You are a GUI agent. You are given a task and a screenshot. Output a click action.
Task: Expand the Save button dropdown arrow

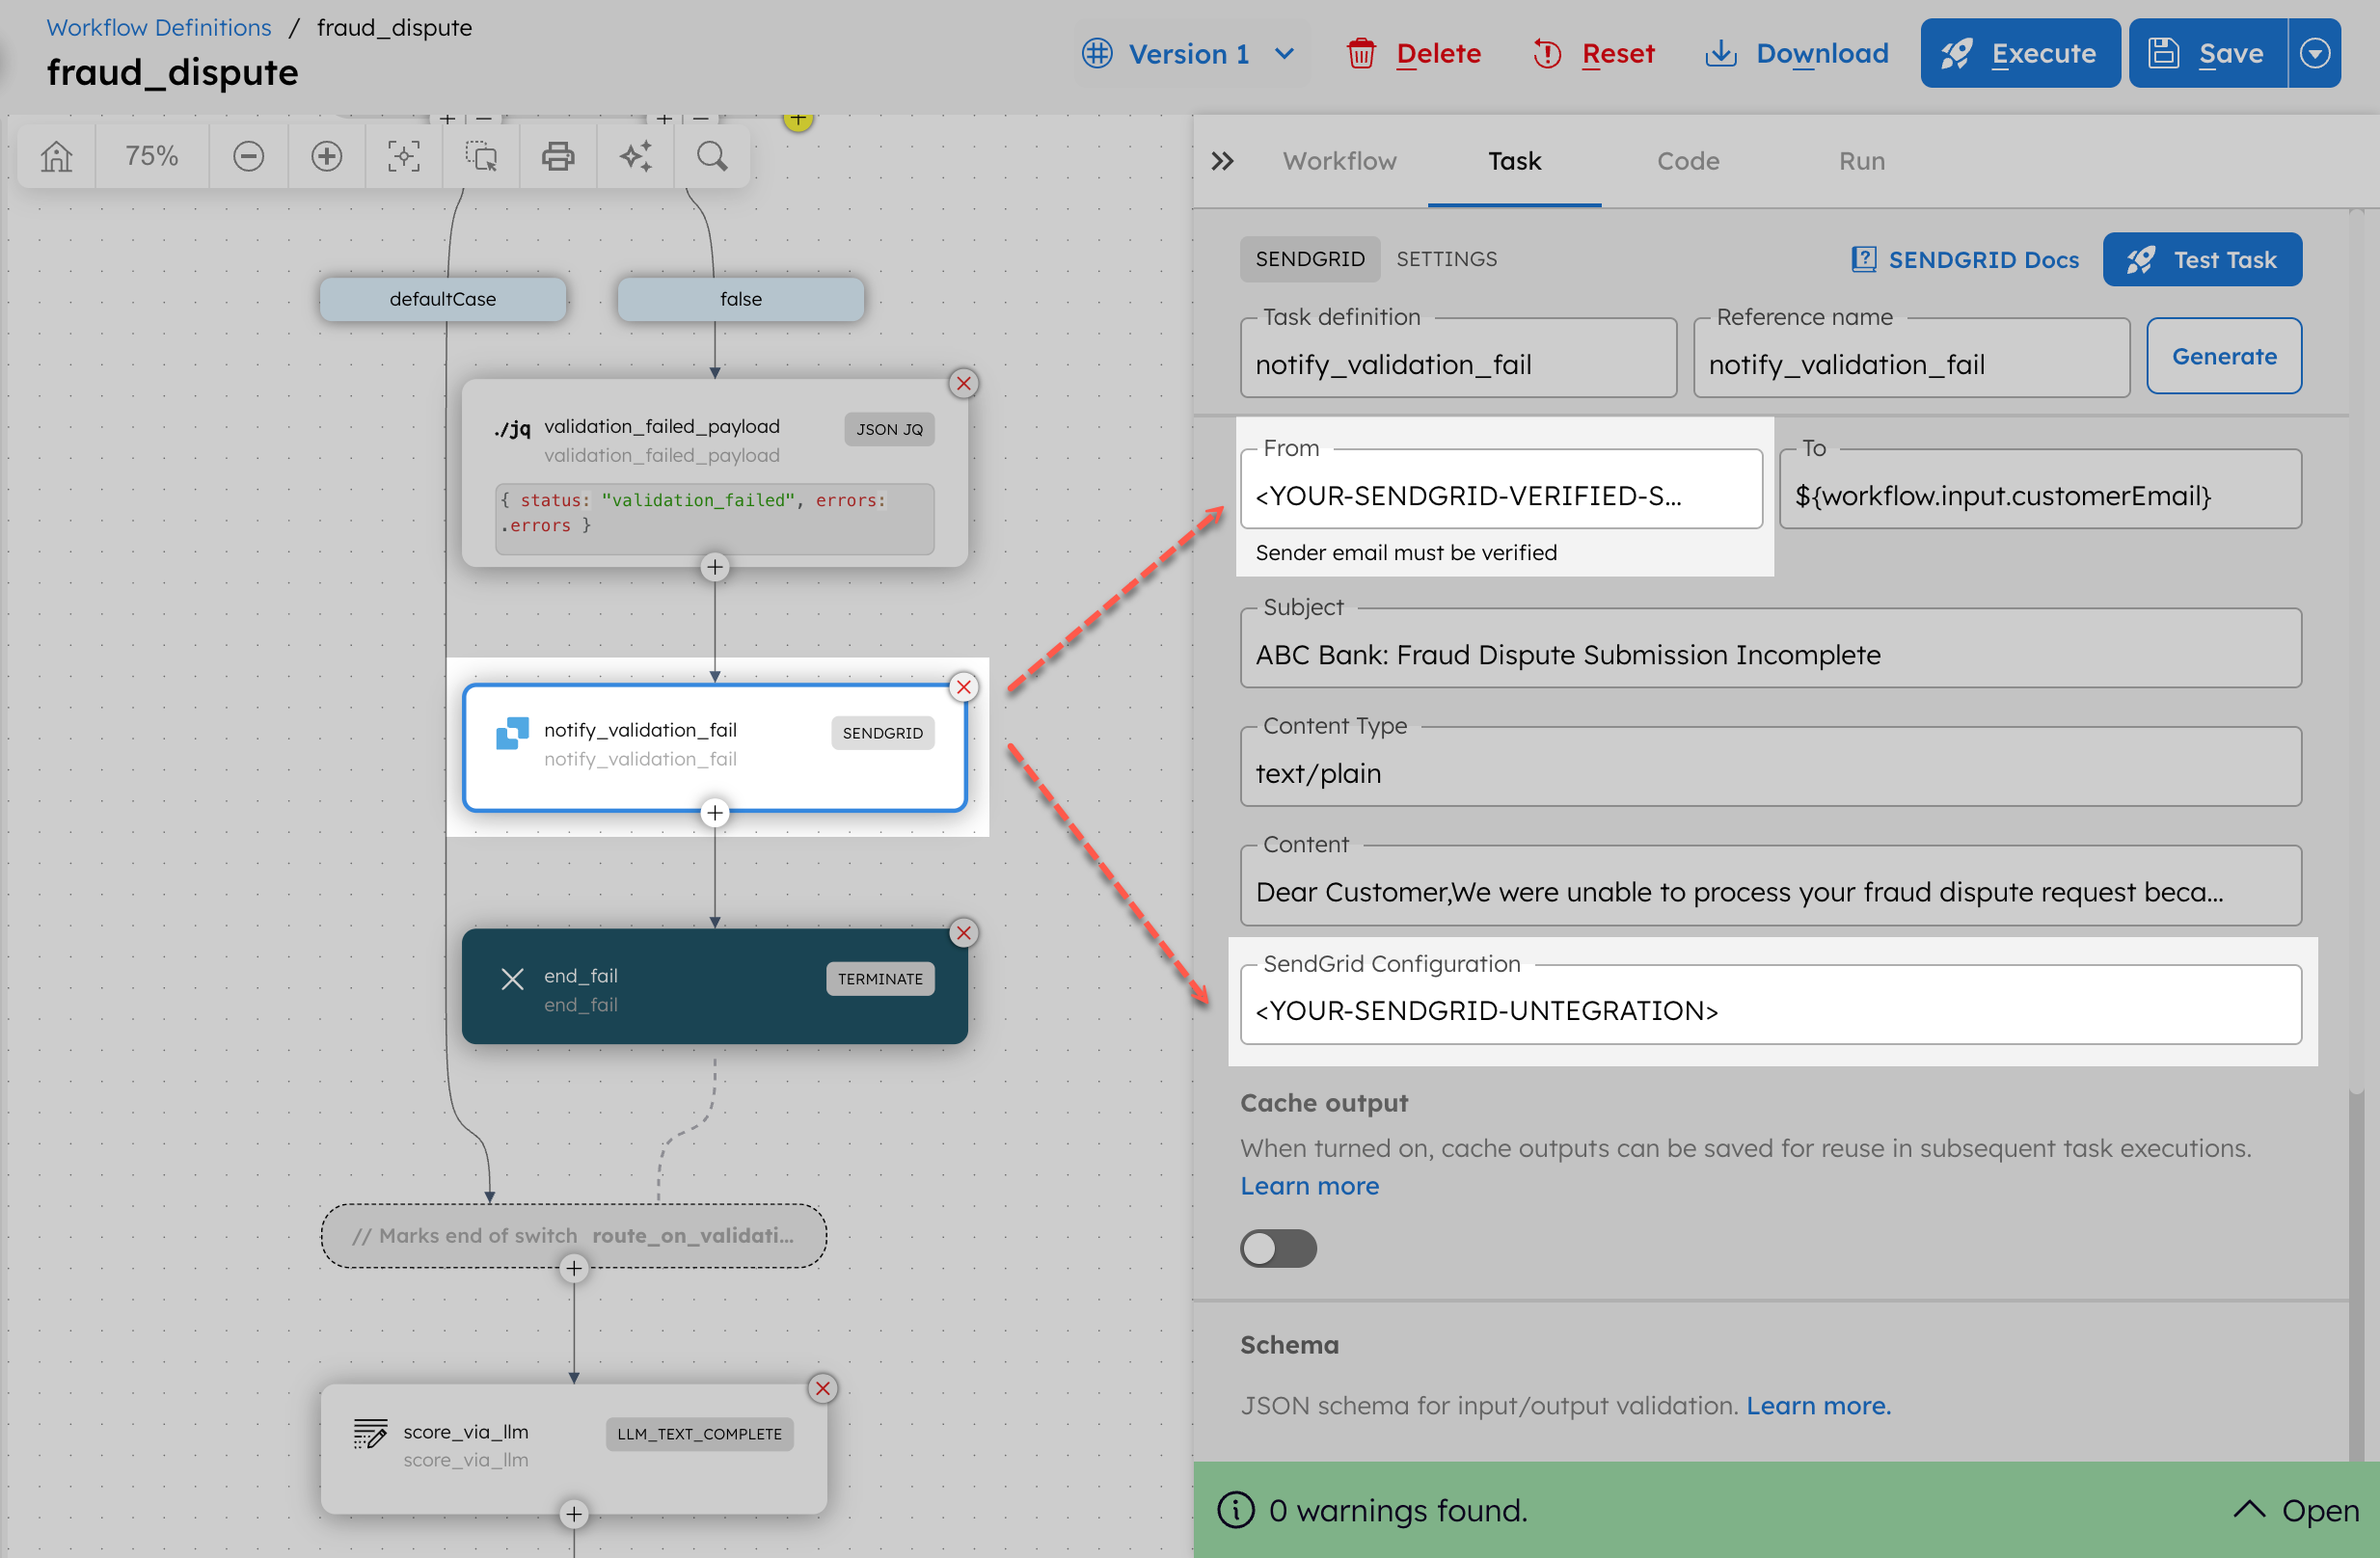2316,53
